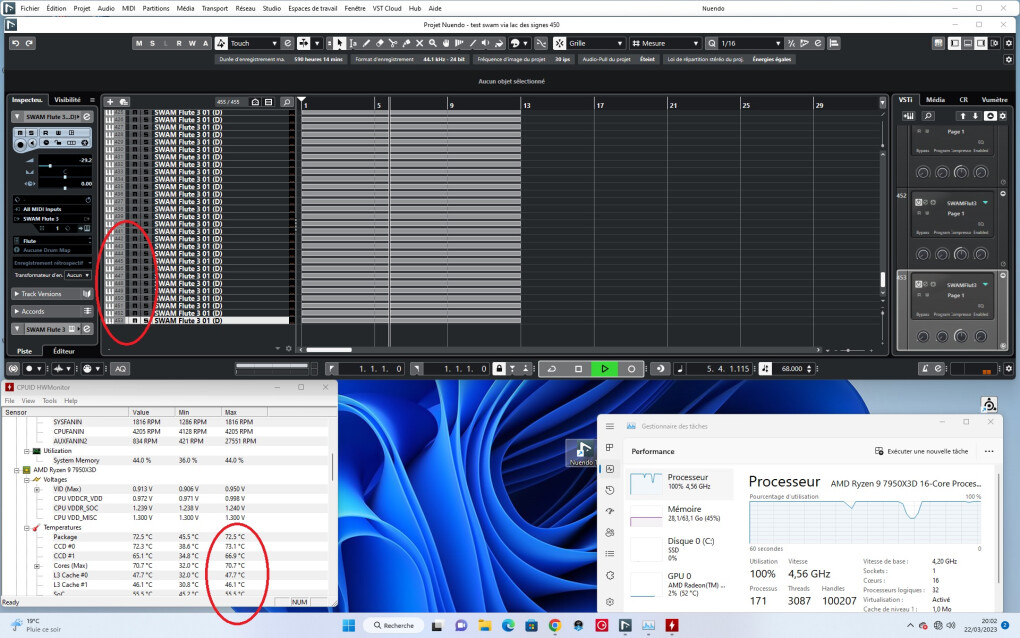Image resolution: width=1020 pixels, height=638 pixels.
Task: Start playback with the green Play button
Action: tap(604, 369)
